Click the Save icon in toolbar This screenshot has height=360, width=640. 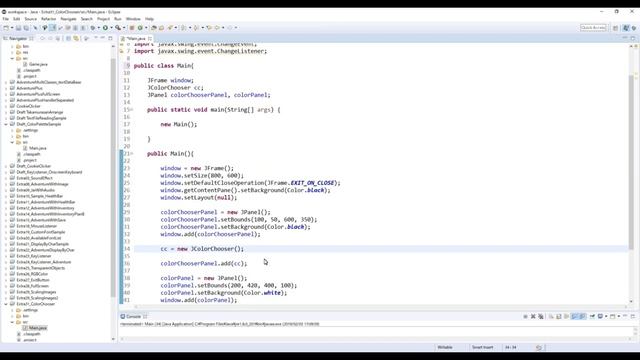pos(18,28)
